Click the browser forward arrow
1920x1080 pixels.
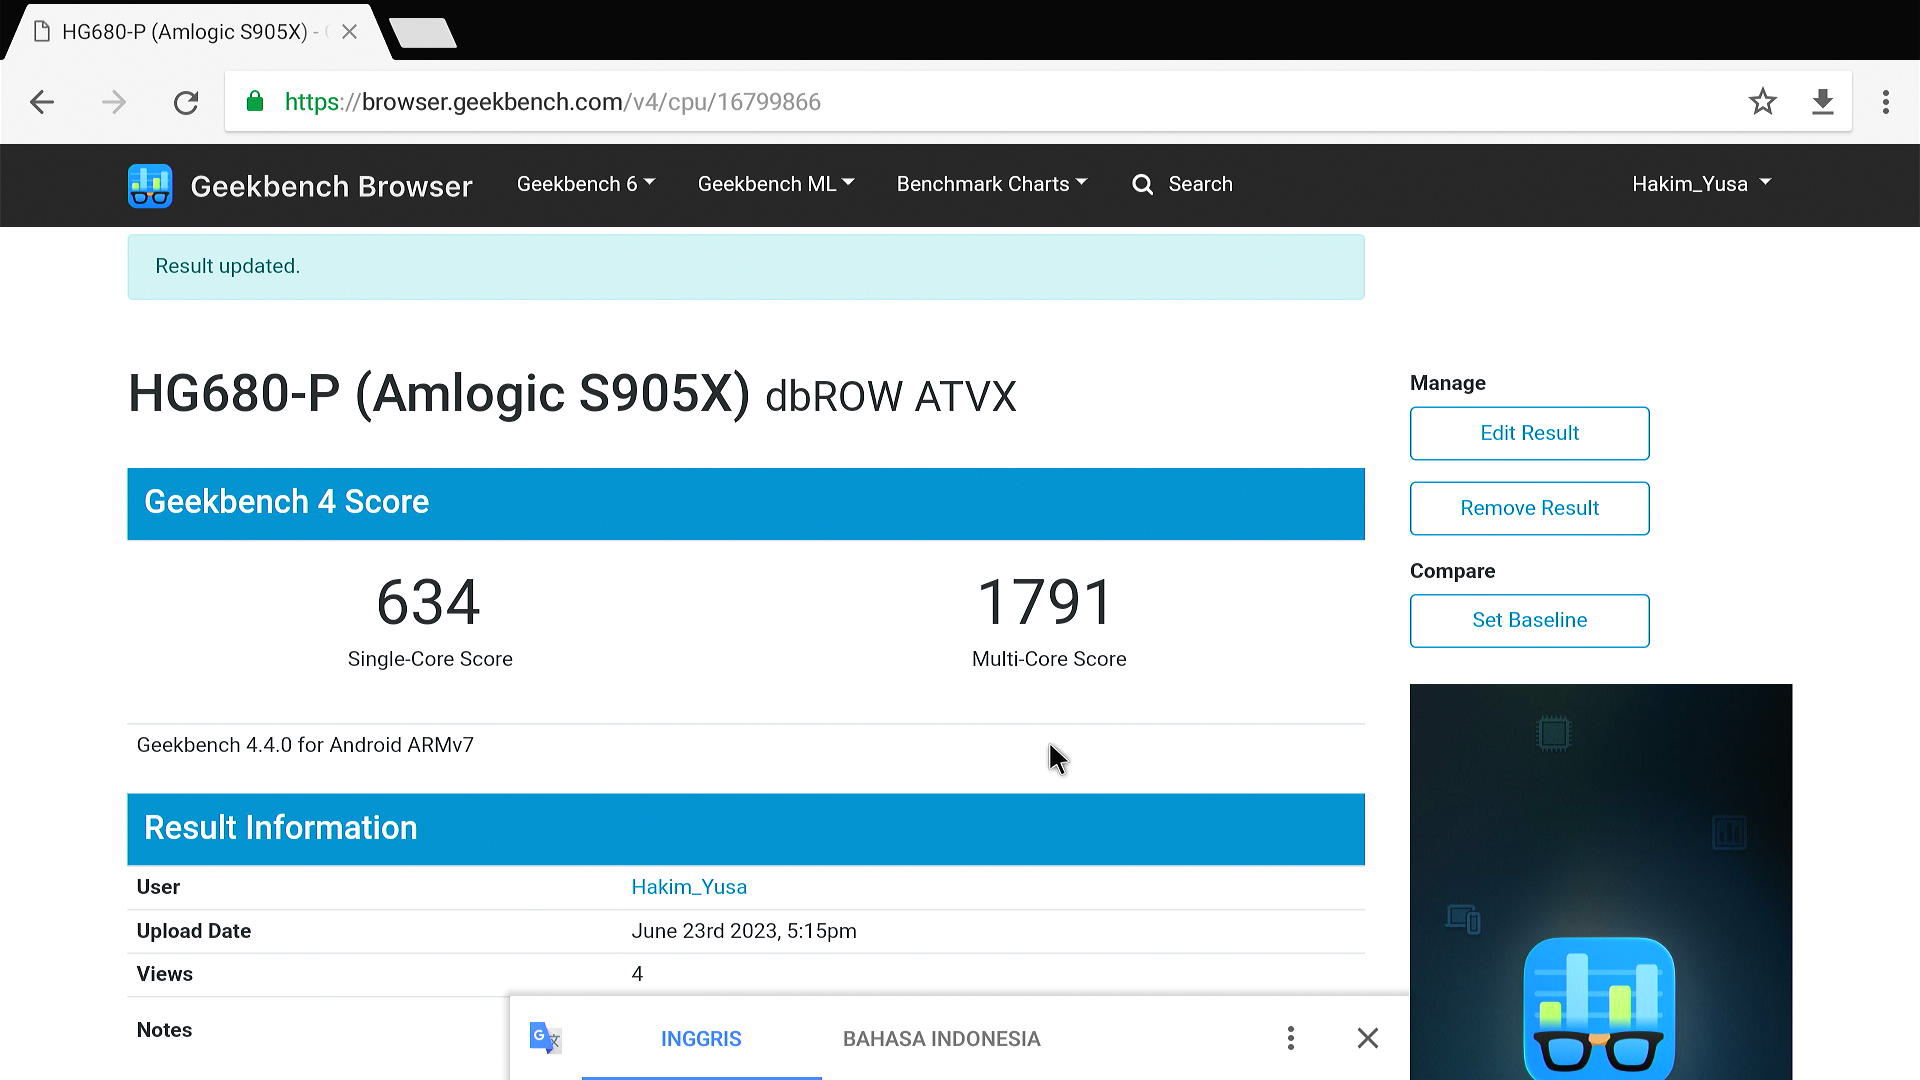(x=114, y=102)
